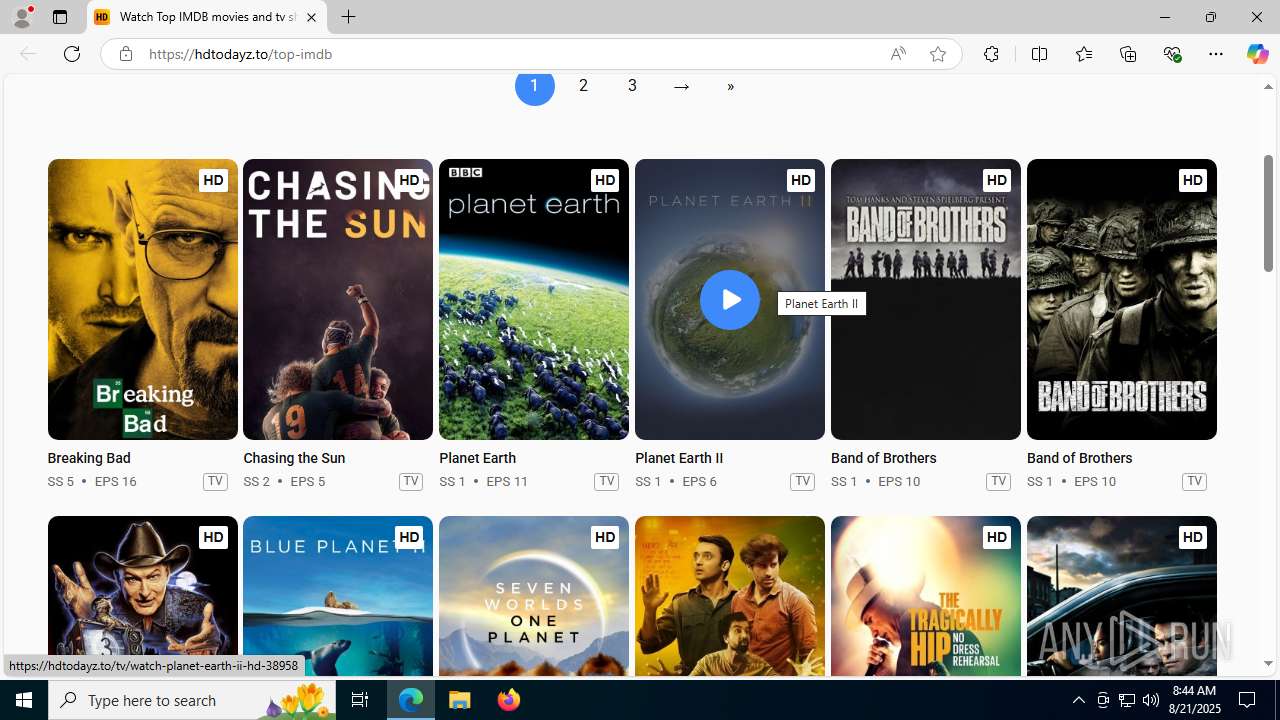1280x720 pixels.
Task: Show hidden system tray icons
Action: pyautogui.click(x=1078, y=700)
